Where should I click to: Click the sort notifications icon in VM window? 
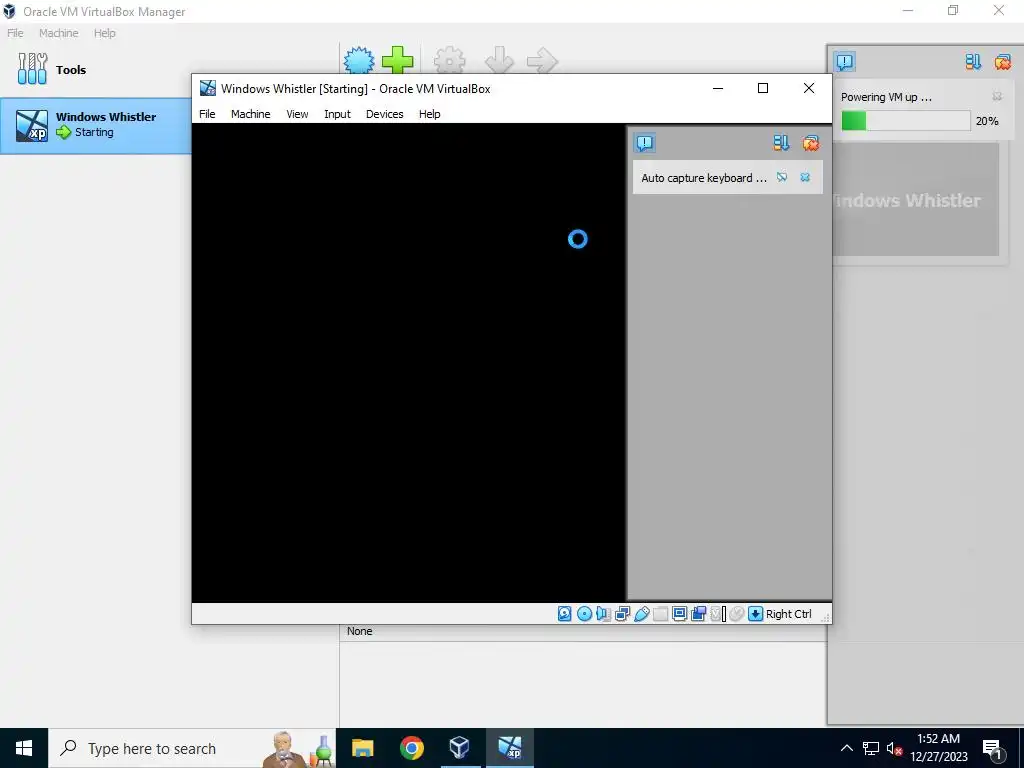781,143
